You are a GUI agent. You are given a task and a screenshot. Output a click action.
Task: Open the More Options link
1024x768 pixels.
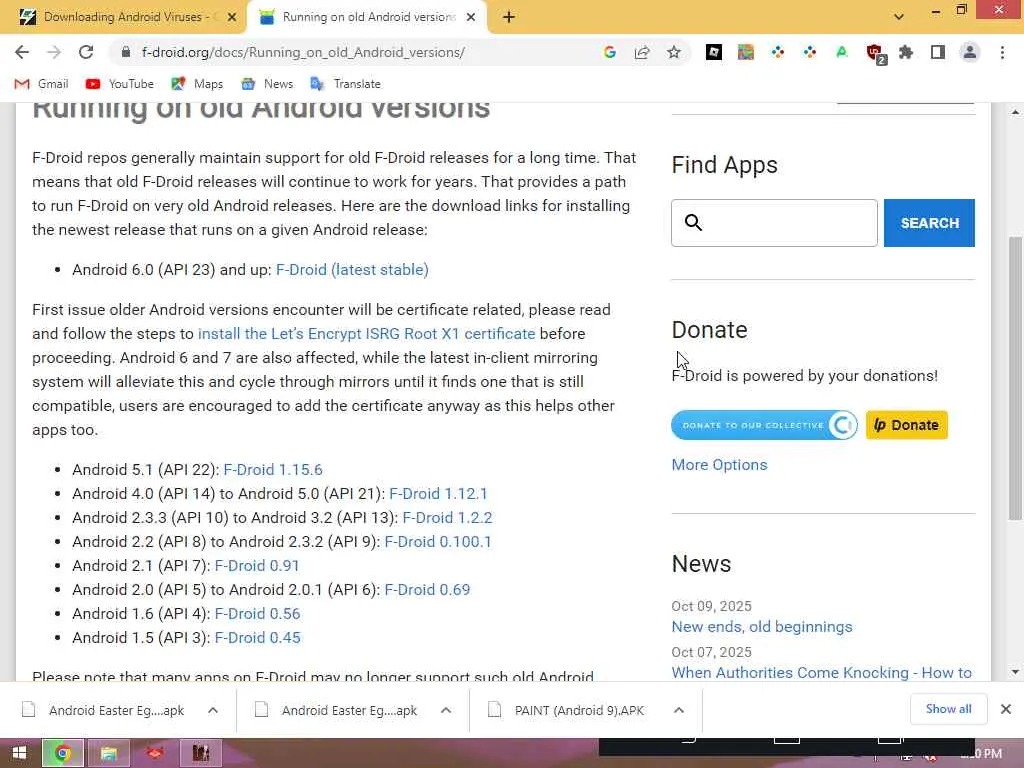720,464
